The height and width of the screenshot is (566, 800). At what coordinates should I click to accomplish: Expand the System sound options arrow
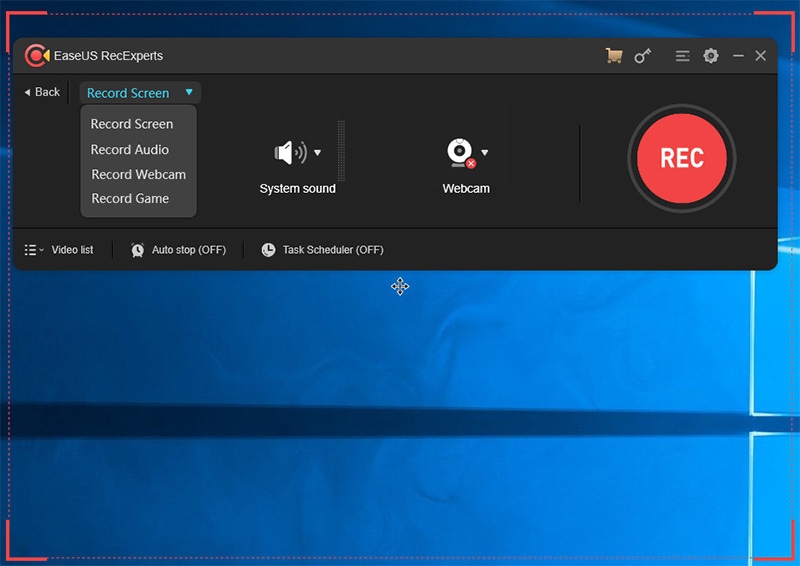tap(317, 152)
